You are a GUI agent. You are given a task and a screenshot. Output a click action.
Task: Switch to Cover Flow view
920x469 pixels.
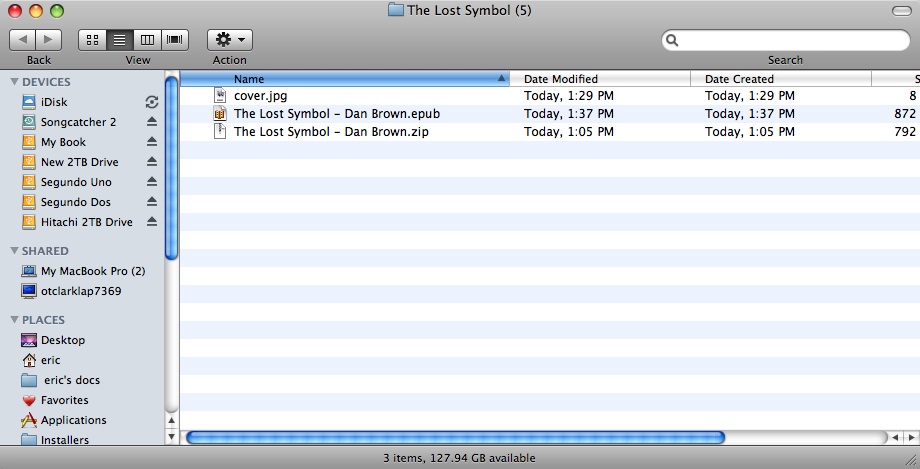click(175, 40)
